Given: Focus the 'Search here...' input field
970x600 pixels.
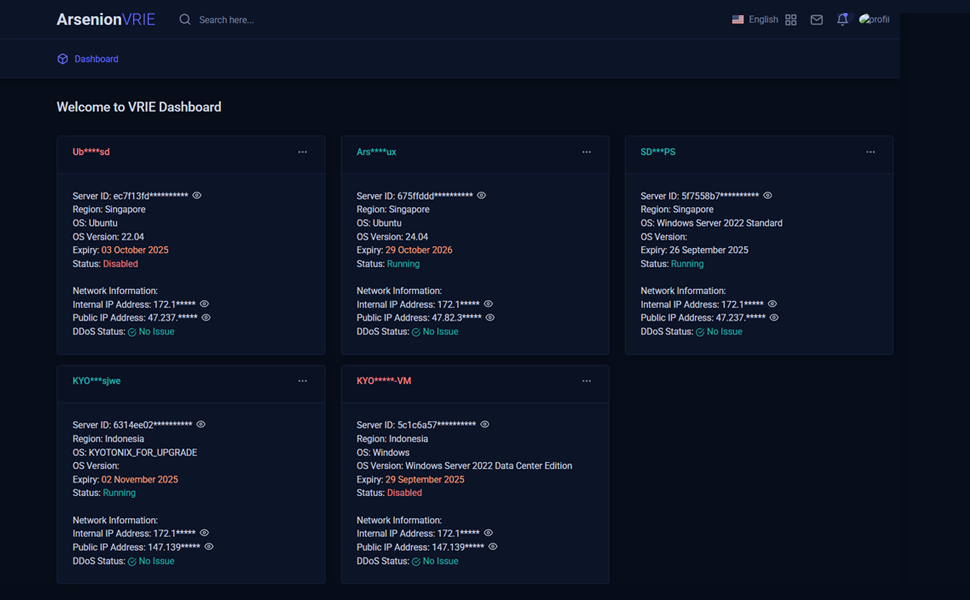Looking at the screenshot, I should click(260, 20).
